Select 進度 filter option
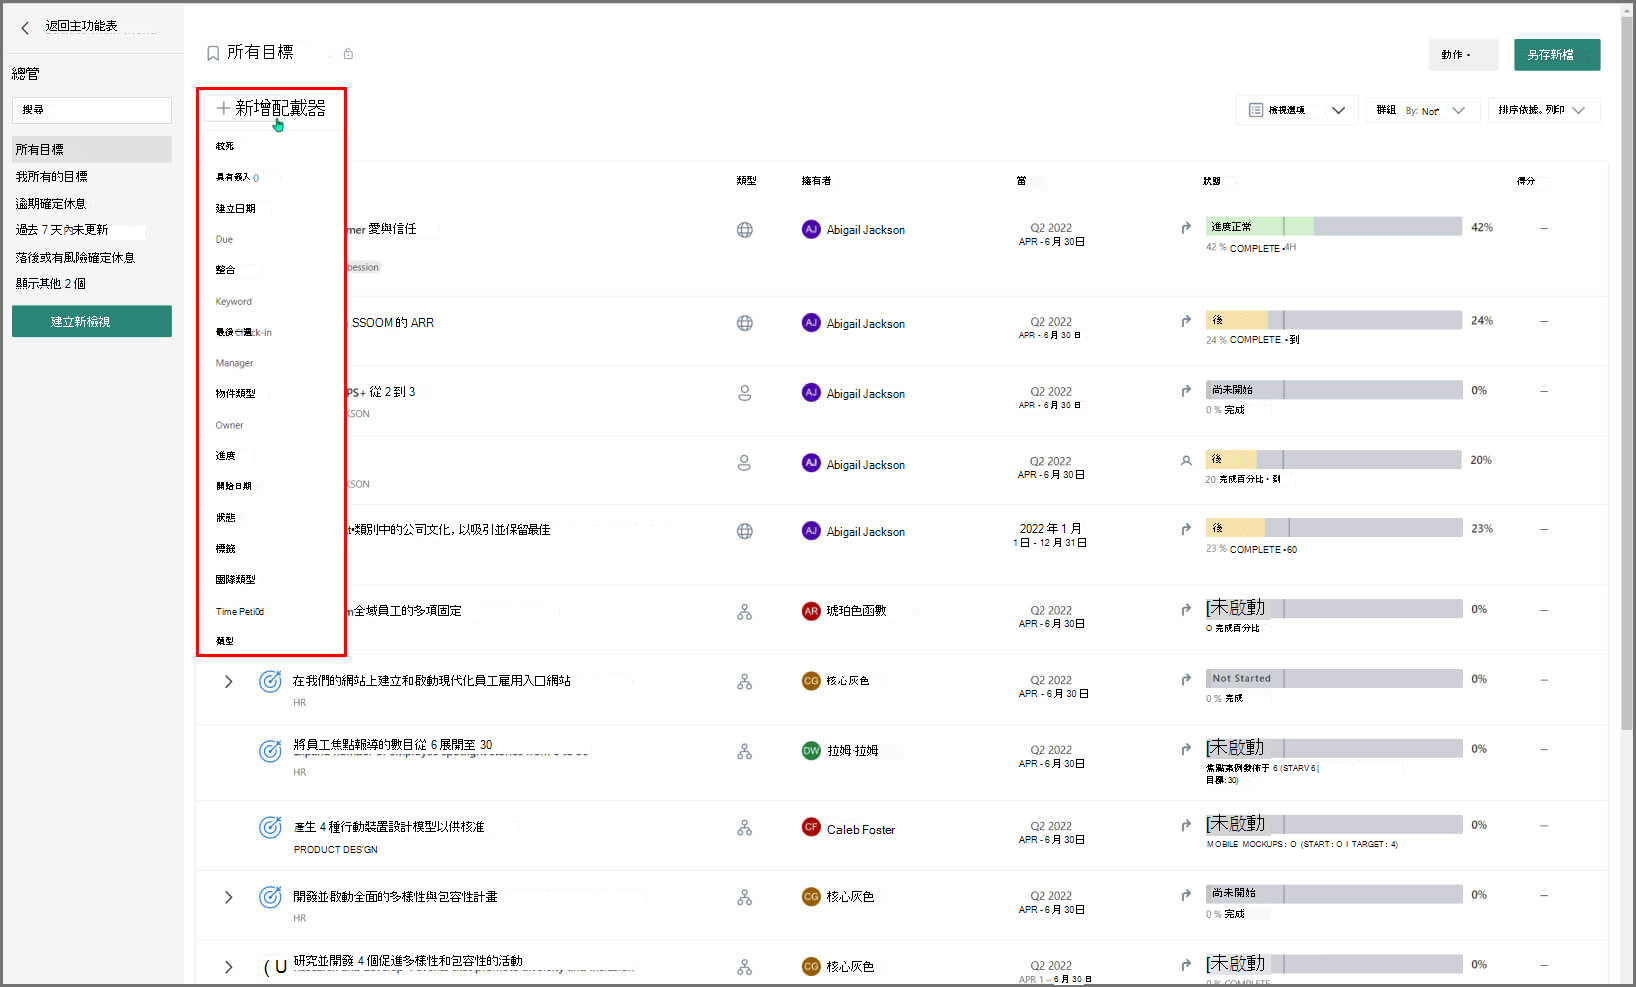The height and width of the screenshot is (987, 1636). (x=226, y=456)
